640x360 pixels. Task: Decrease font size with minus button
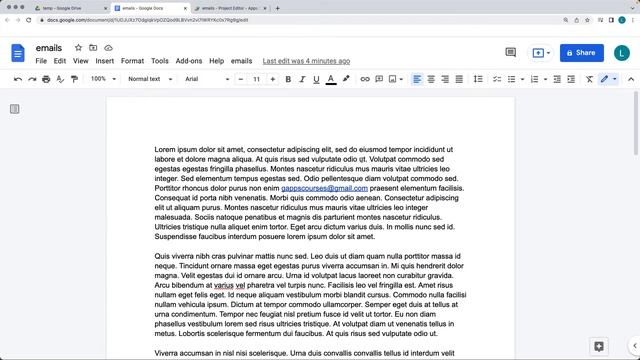click(241, 79)
